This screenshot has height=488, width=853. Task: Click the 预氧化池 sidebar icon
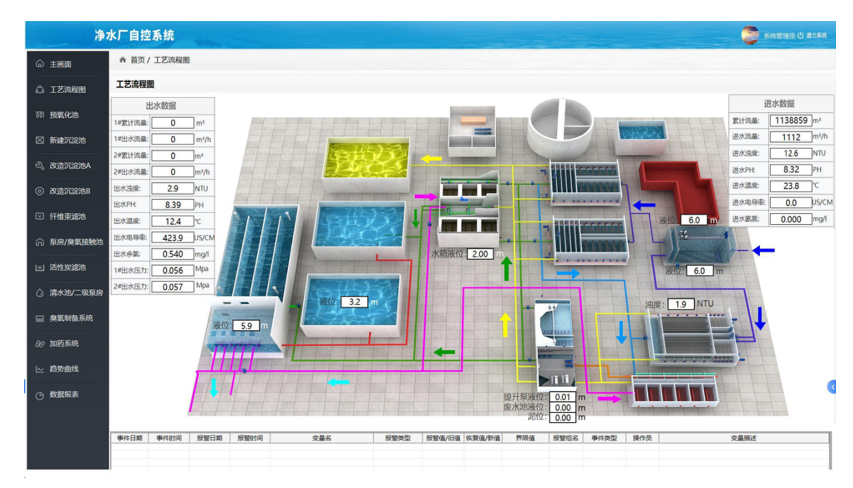40,115
